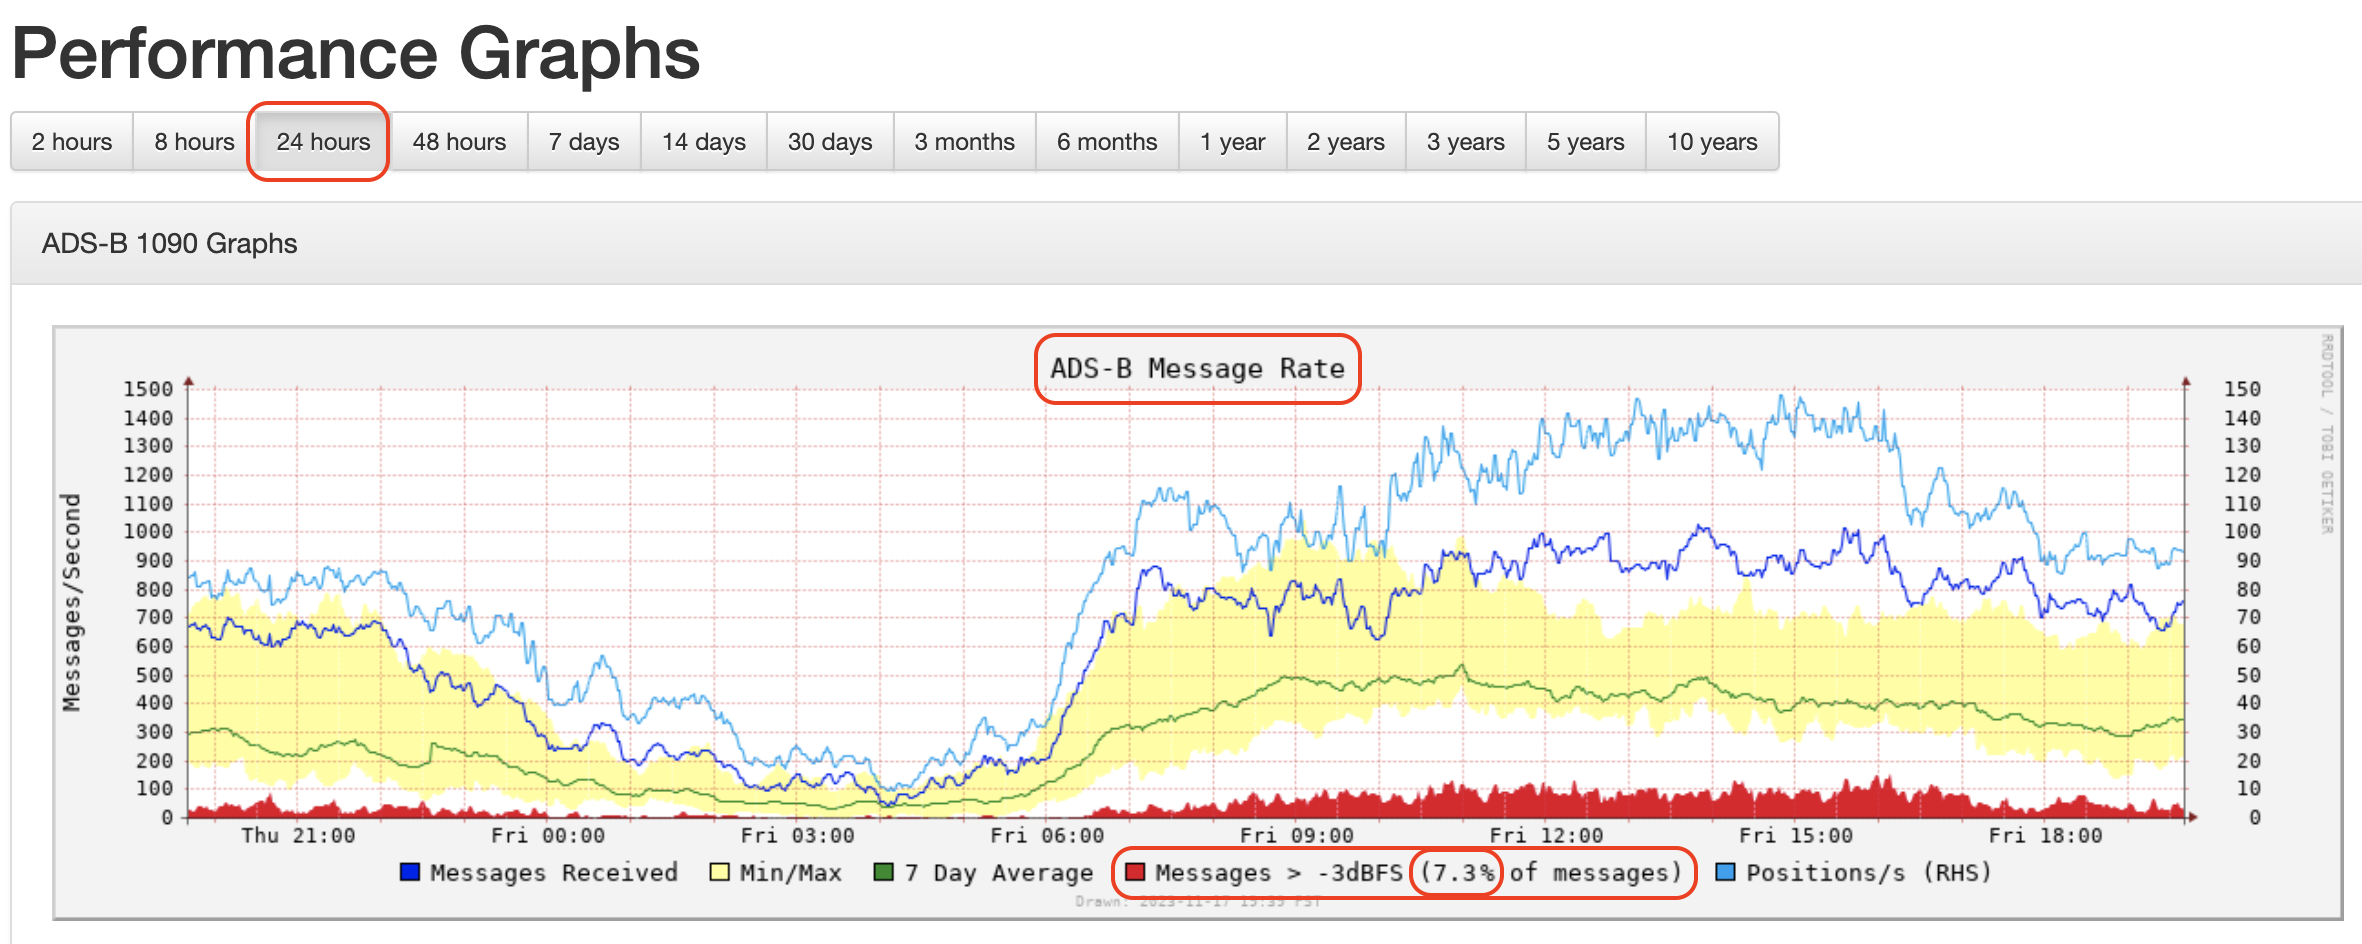Select the 6 months range
The image size is (2362, 944).
1107,142
